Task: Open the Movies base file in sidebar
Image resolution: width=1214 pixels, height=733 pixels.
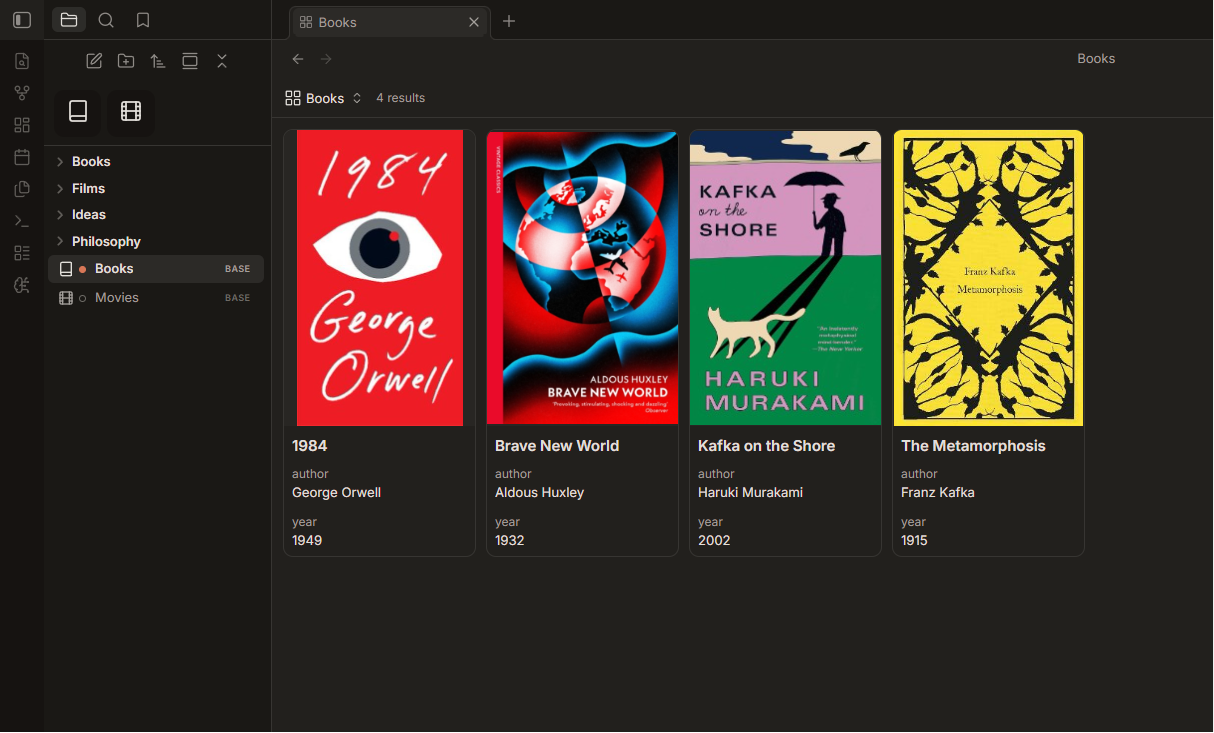Action: [156, 298]
